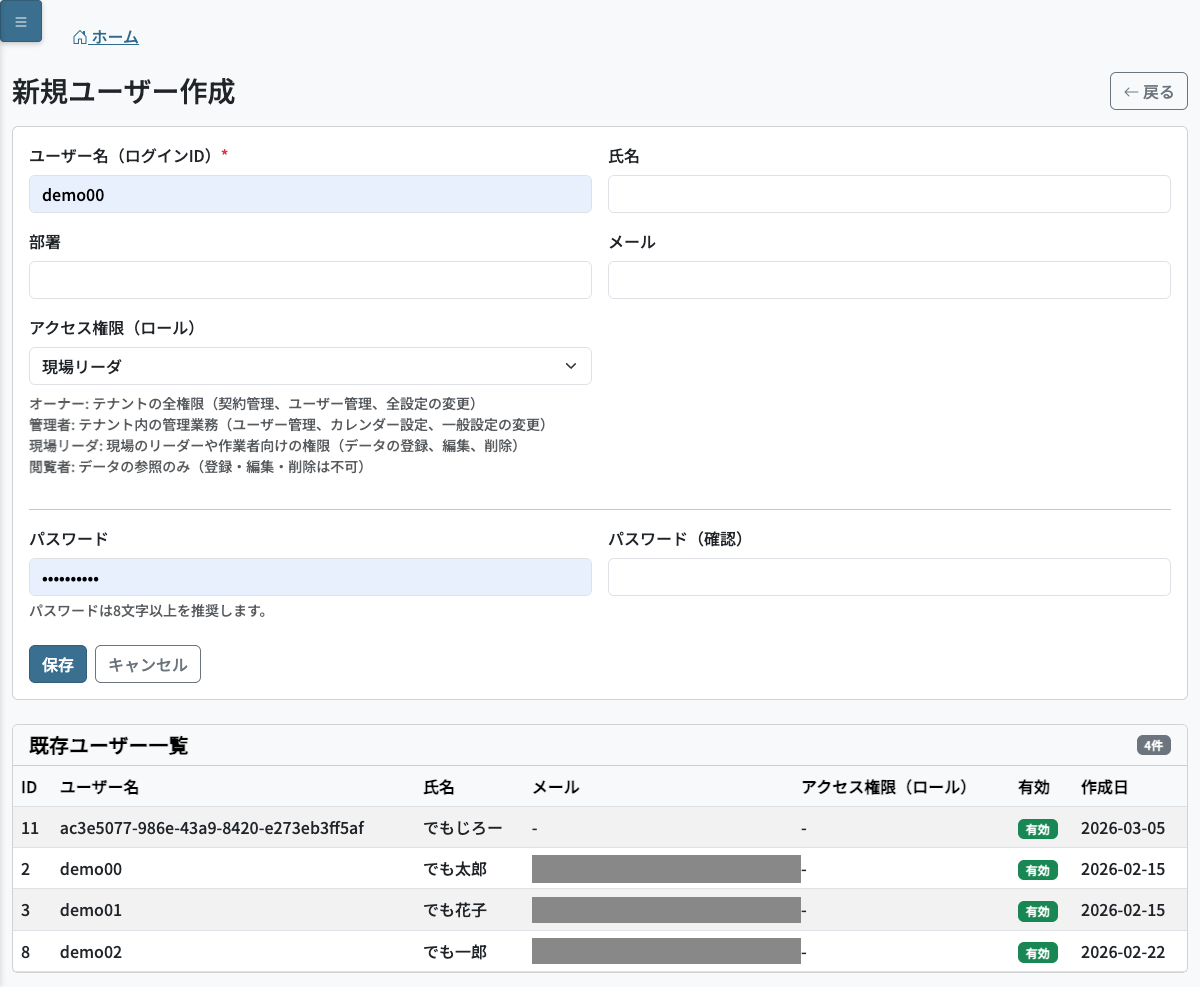Viewport: 1200px width, 987px height.
Task: Click the 有効 badge for demo00
Action: (x=1038, y=870)
